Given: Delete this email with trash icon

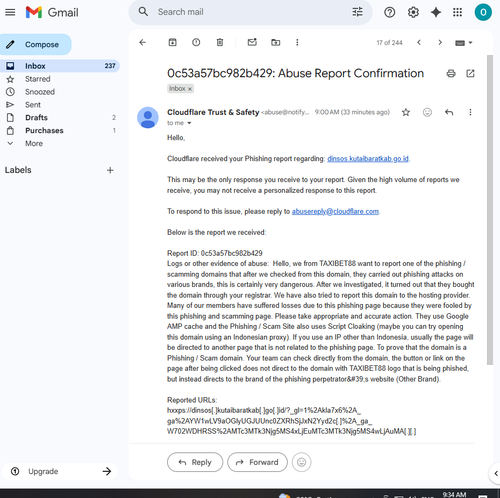Looking at the screenshot, I should (x=220, y=42).
